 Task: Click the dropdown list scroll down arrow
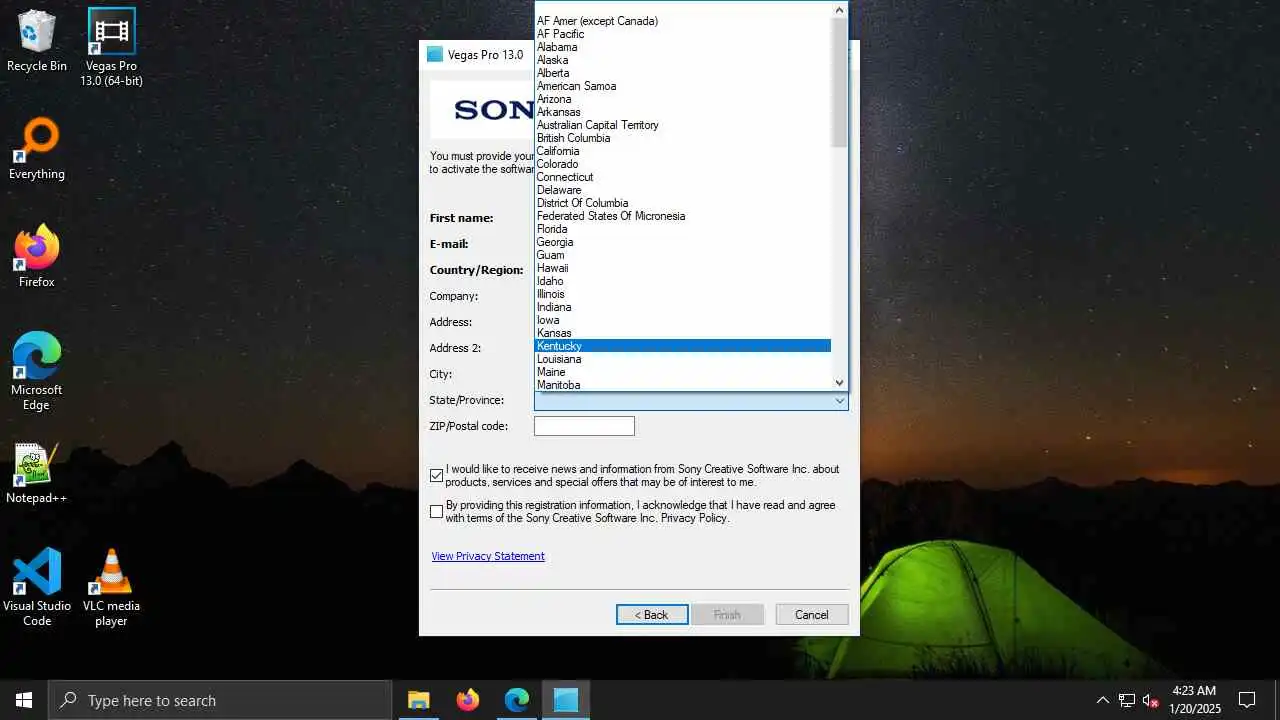839,382
